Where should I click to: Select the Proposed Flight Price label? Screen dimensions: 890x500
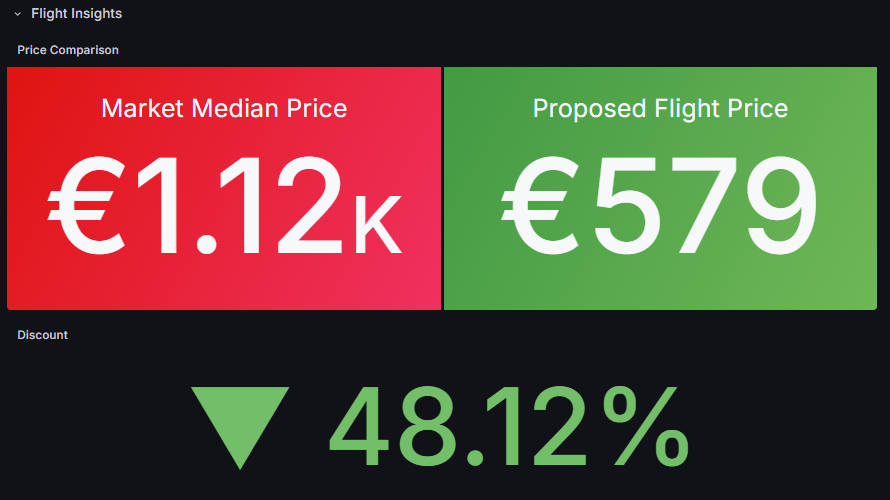pyautogui.click(x=660, y=108)
